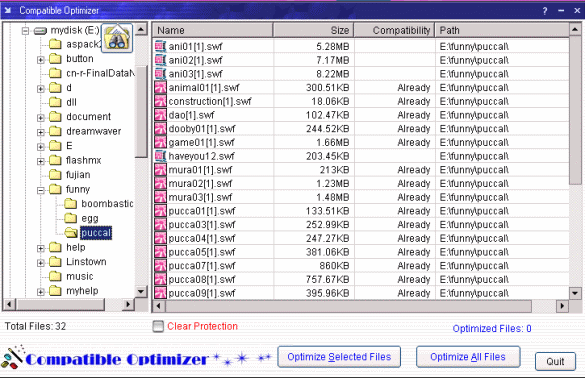Click the pucca09[1].swf file icon
Image resolution: width=585 pixels, height=378 pixels.
160,293
